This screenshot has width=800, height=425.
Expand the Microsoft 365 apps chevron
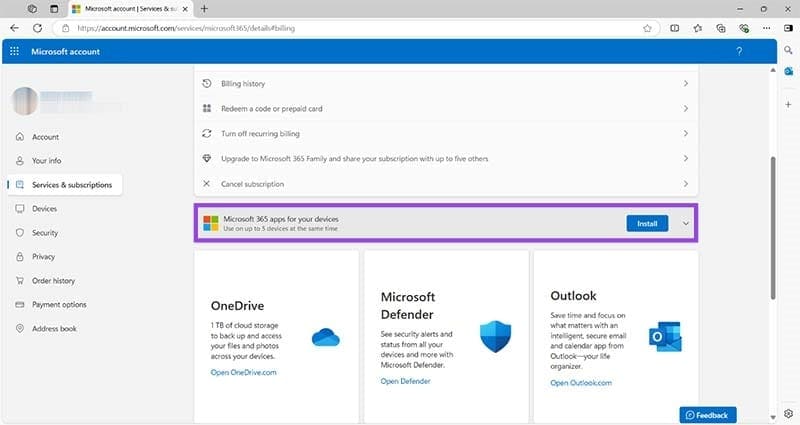686,223
